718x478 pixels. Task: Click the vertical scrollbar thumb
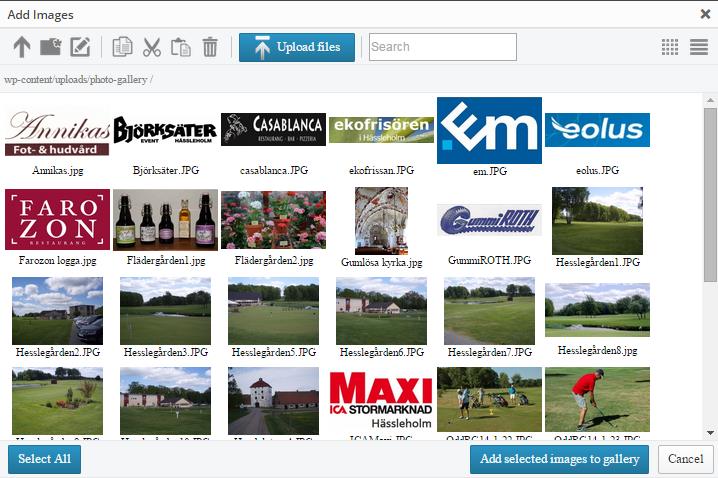pyautogui.click(x=710, y=195)
